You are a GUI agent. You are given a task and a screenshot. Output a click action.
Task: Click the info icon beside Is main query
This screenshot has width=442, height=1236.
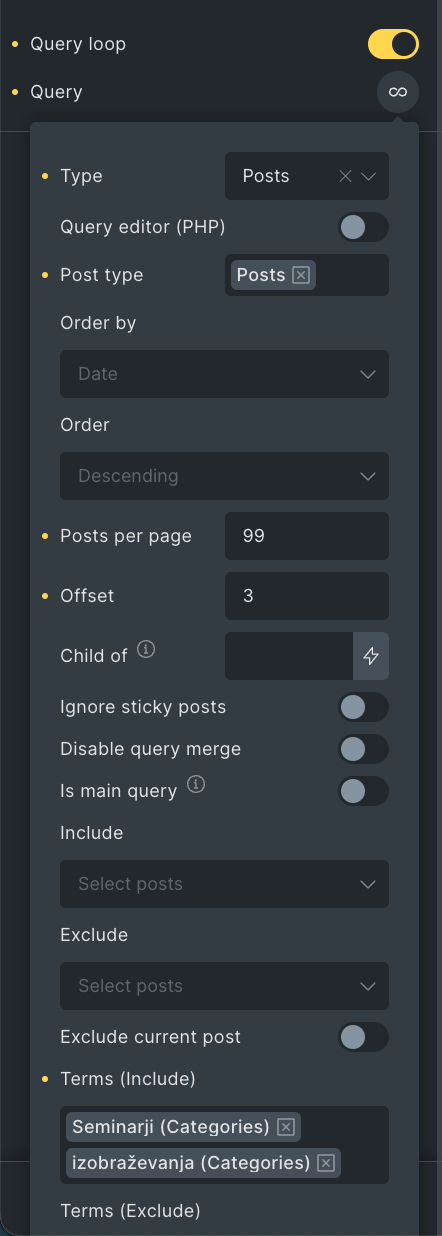click(x=196, y=785)
